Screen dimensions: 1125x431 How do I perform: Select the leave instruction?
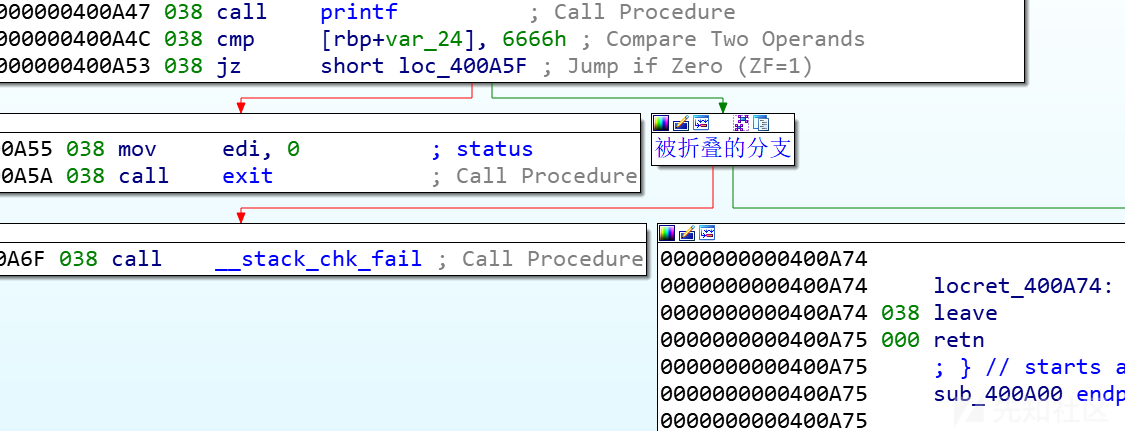966,313
